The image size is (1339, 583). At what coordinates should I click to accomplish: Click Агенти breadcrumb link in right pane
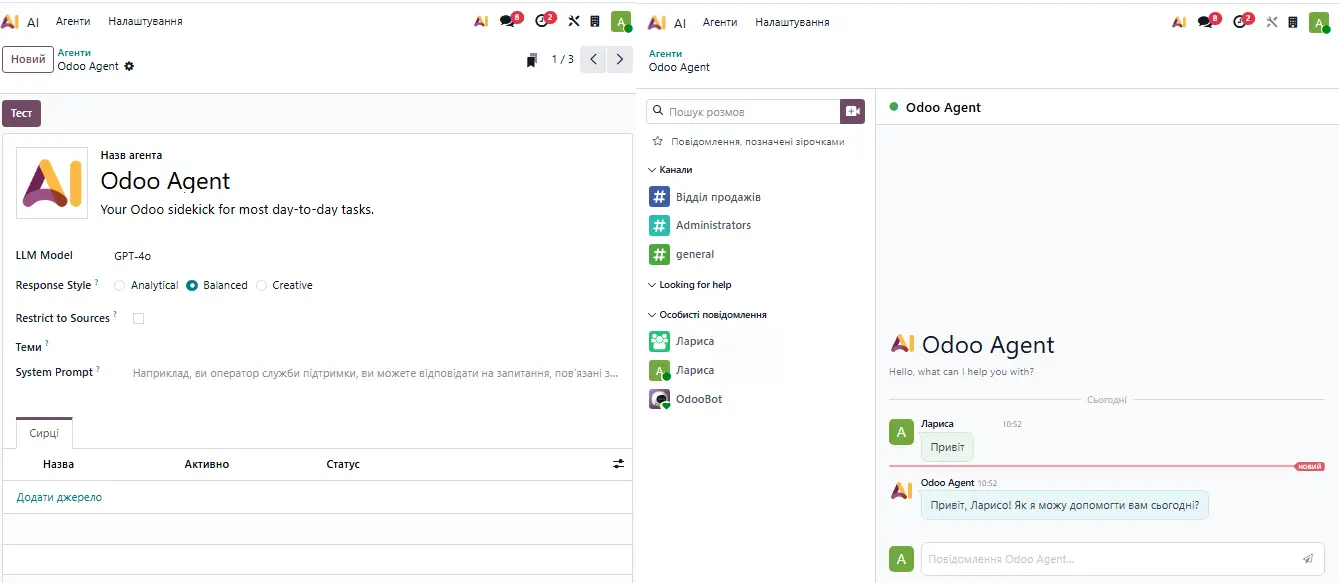tap(665, 53)
